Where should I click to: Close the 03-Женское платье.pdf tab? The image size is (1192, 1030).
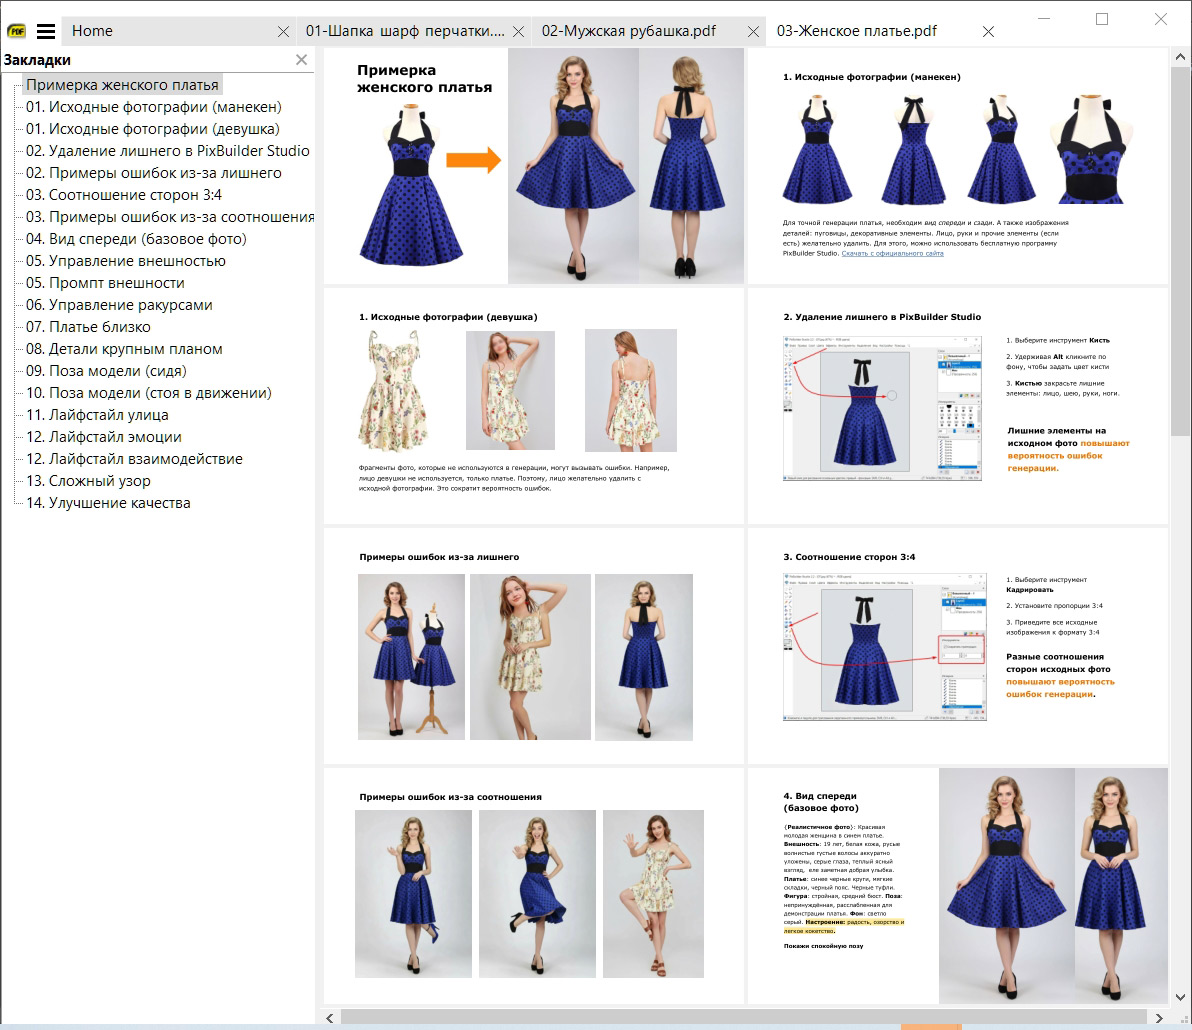tap(988, 31)
